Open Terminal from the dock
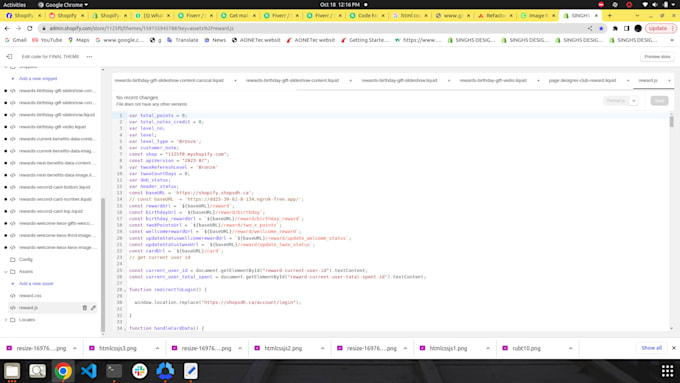Image resolution: width=680 pixels, height=383 pixels. (114, 371)
